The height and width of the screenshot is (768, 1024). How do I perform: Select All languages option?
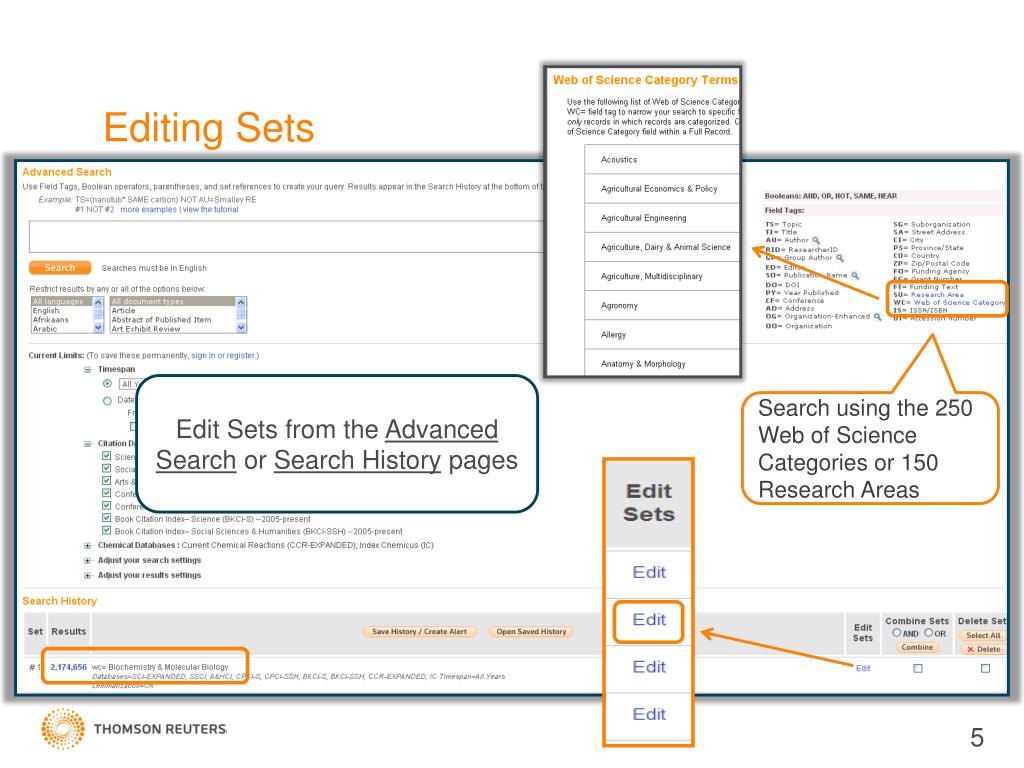63,302
